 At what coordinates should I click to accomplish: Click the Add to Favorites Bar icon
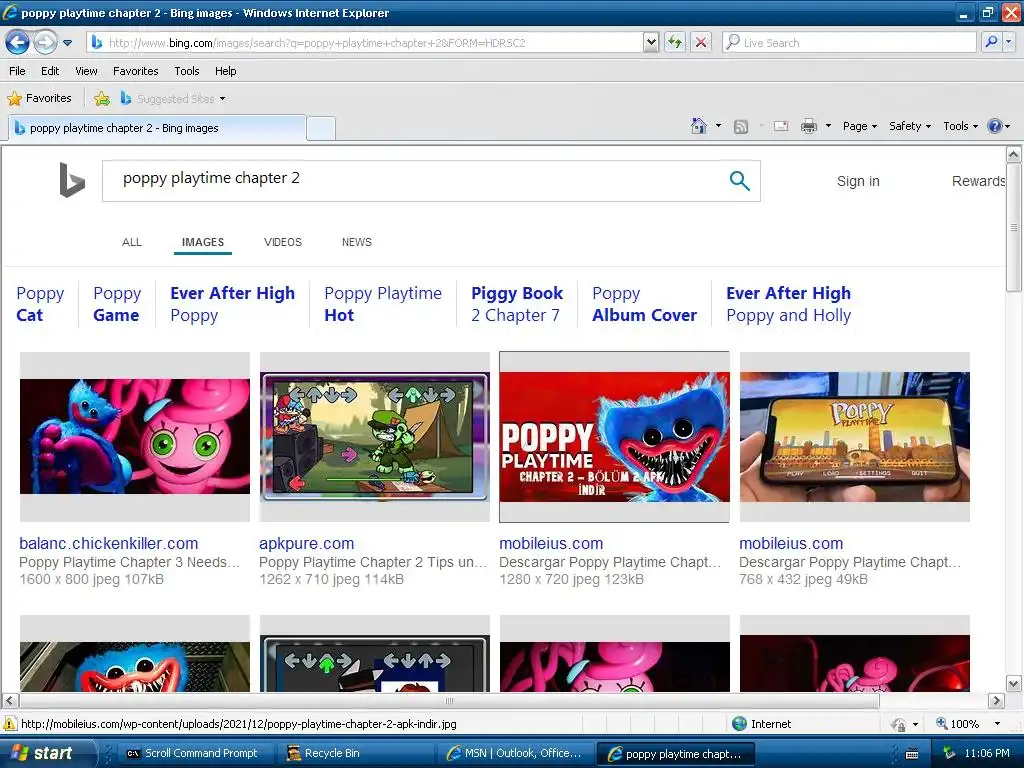click(102, 99)
